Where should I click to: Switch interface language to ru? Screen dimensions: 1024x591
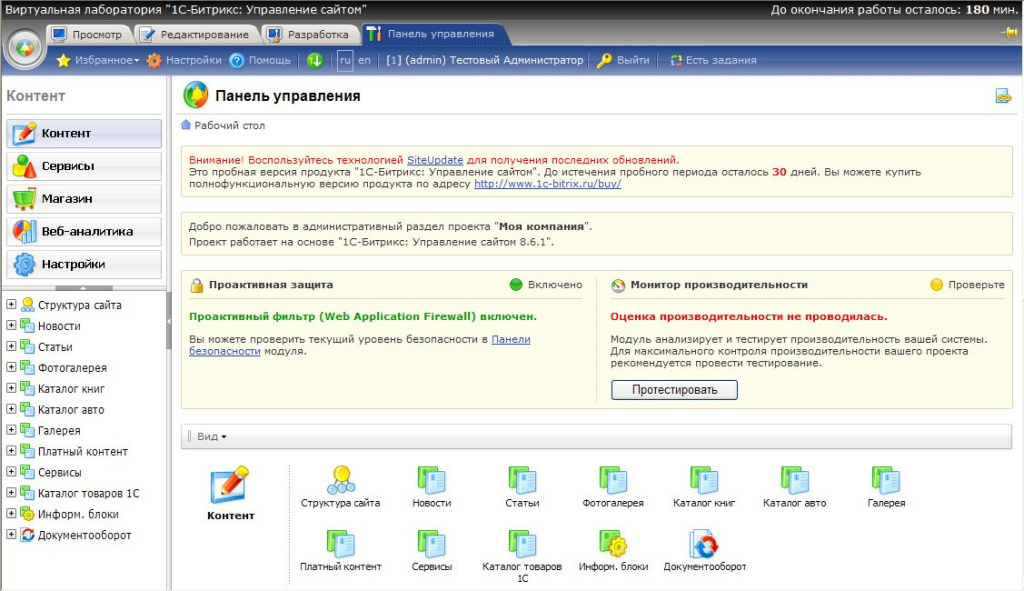point(345,60)
